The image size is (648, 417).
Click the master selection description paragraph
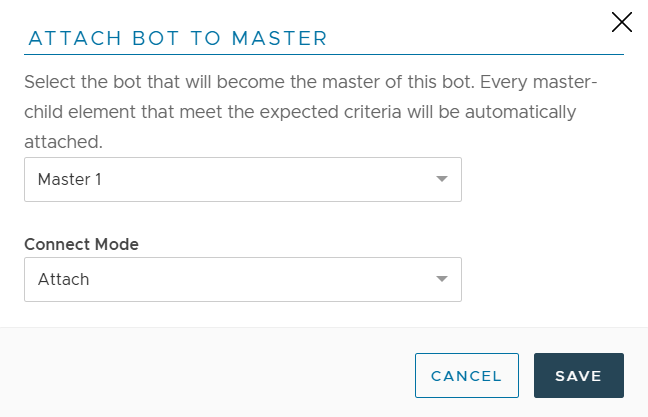[310, 112]
